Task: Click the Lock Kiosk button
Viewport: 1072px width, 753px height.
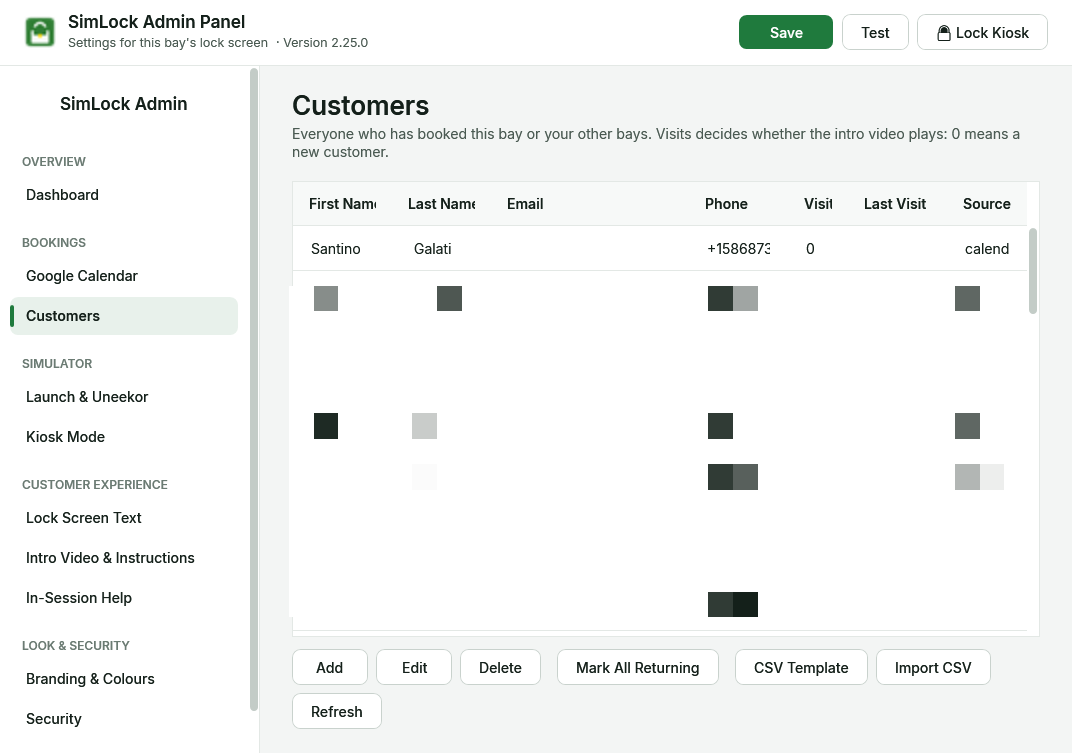Action: [x=982, y=32]
